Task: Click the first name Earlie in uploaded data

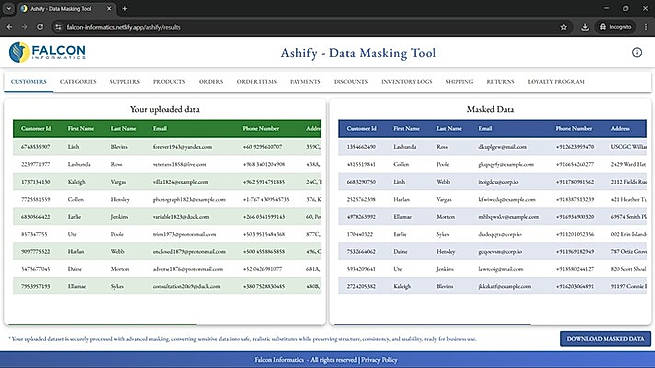Action: pos(74,217)
